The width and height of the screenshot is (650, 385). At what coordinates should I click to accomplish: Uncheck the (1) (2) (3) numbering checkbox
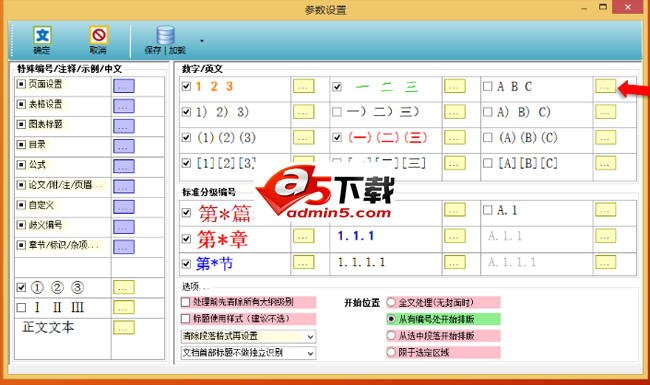(x=186, y=137)
